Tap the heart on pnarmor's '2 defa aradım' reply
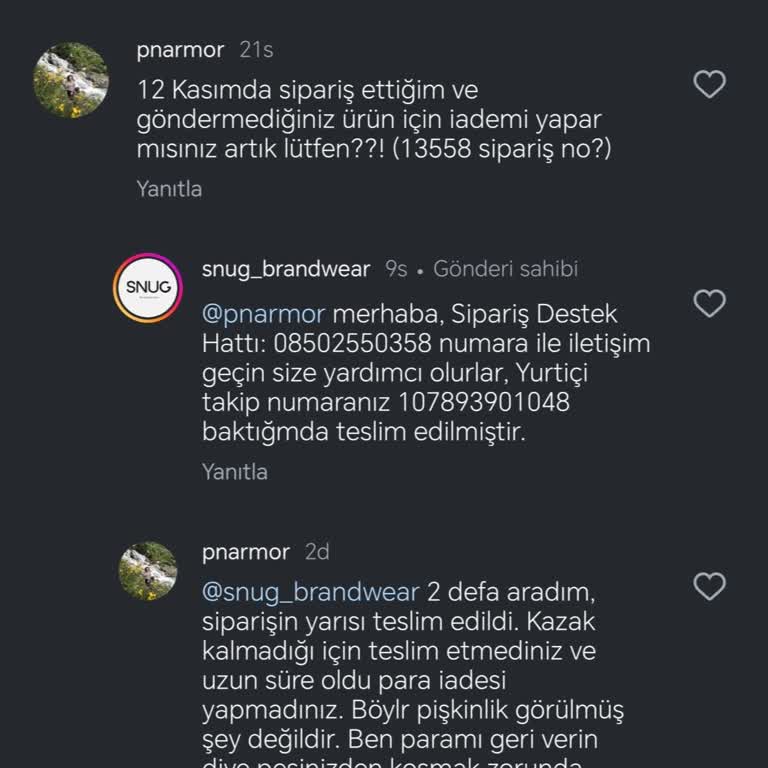 click(709, 586)
